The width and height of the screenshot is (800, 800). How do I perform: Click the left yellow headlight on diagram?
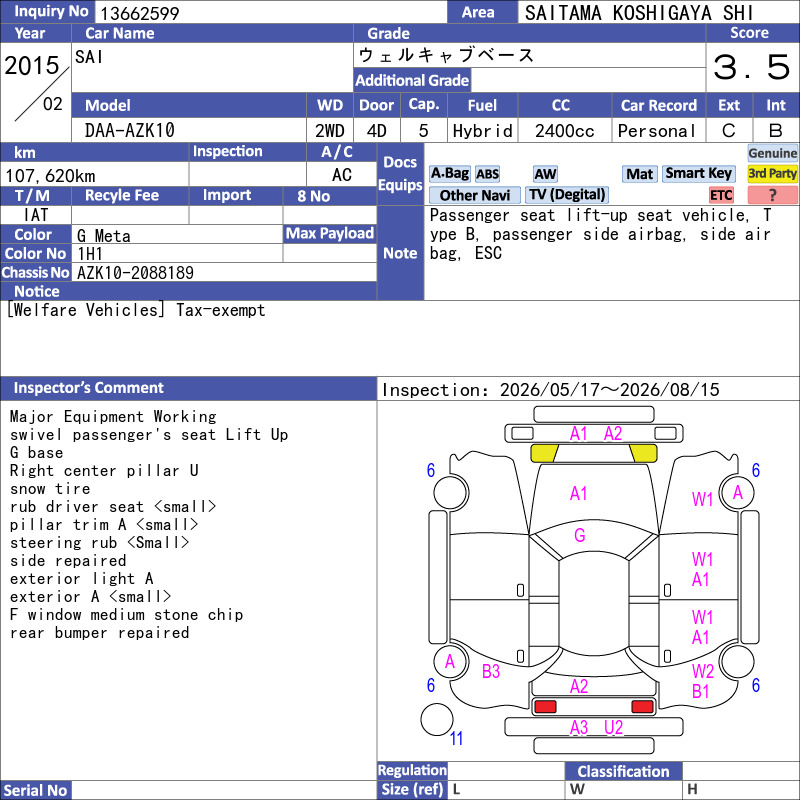coord(544,453)
